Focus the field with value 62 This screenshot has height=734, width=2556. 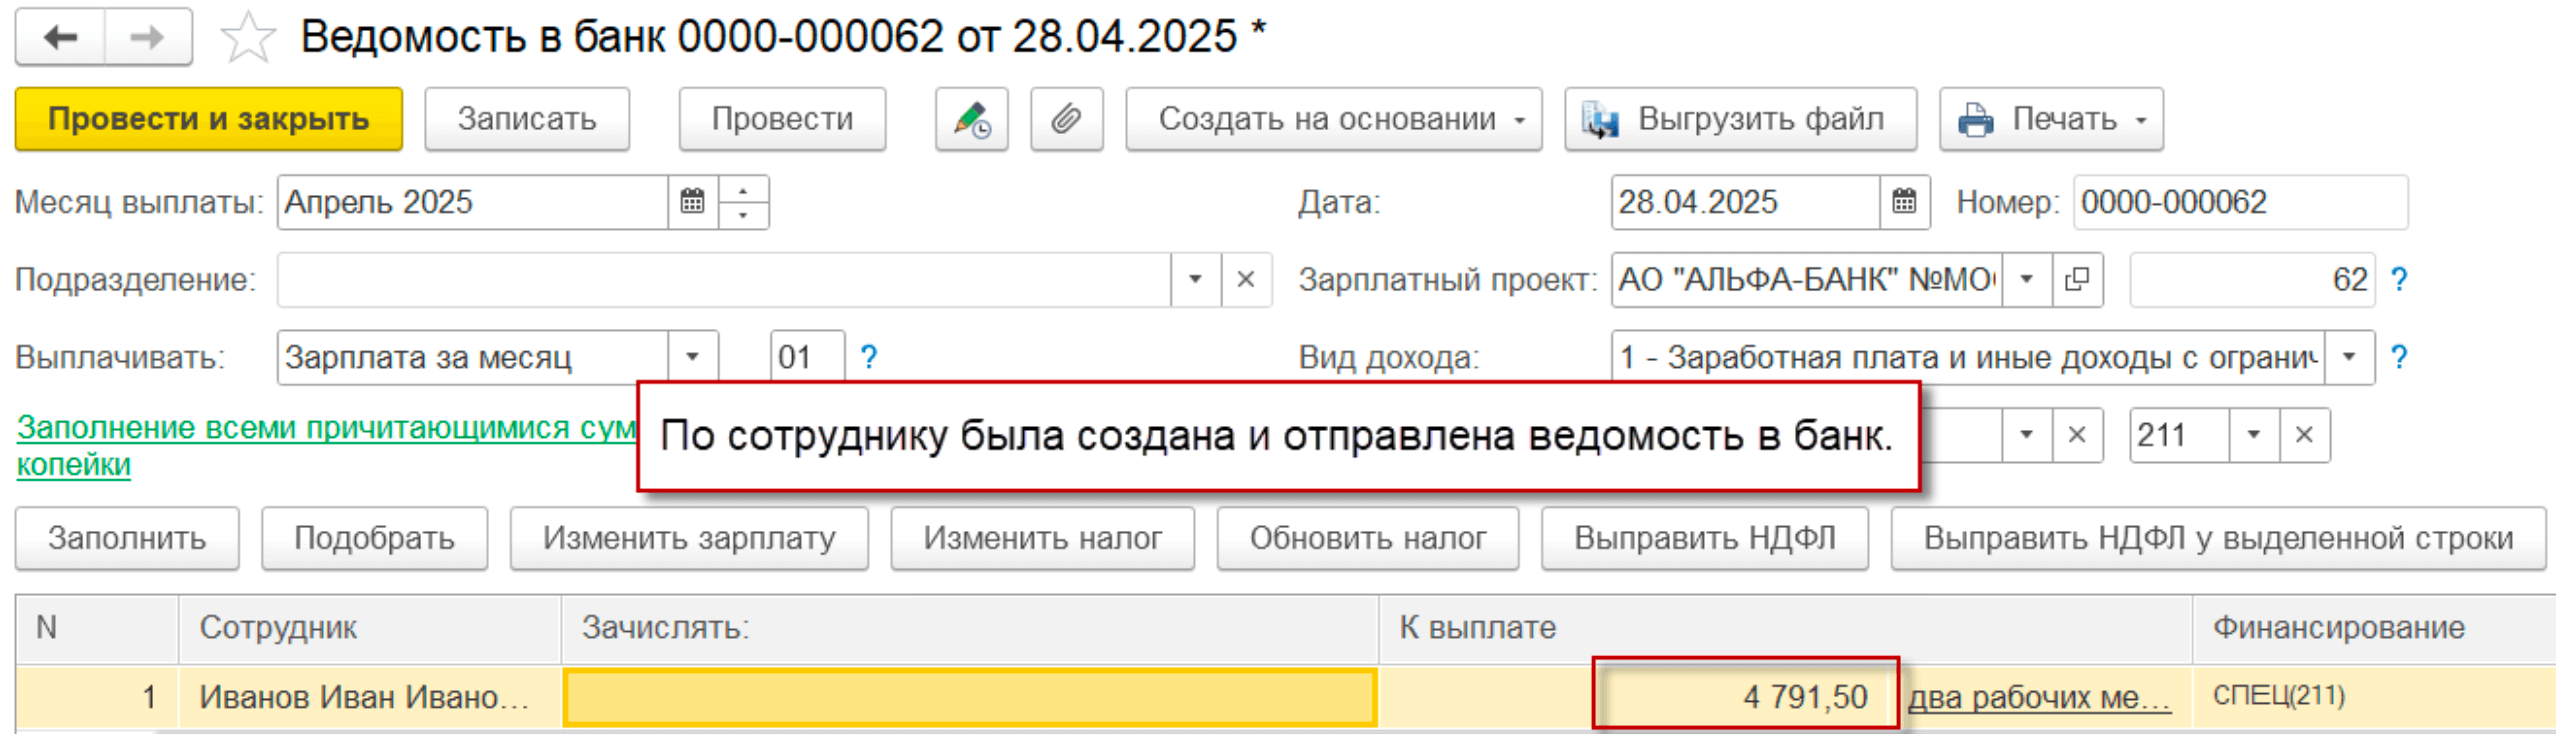2252,279
